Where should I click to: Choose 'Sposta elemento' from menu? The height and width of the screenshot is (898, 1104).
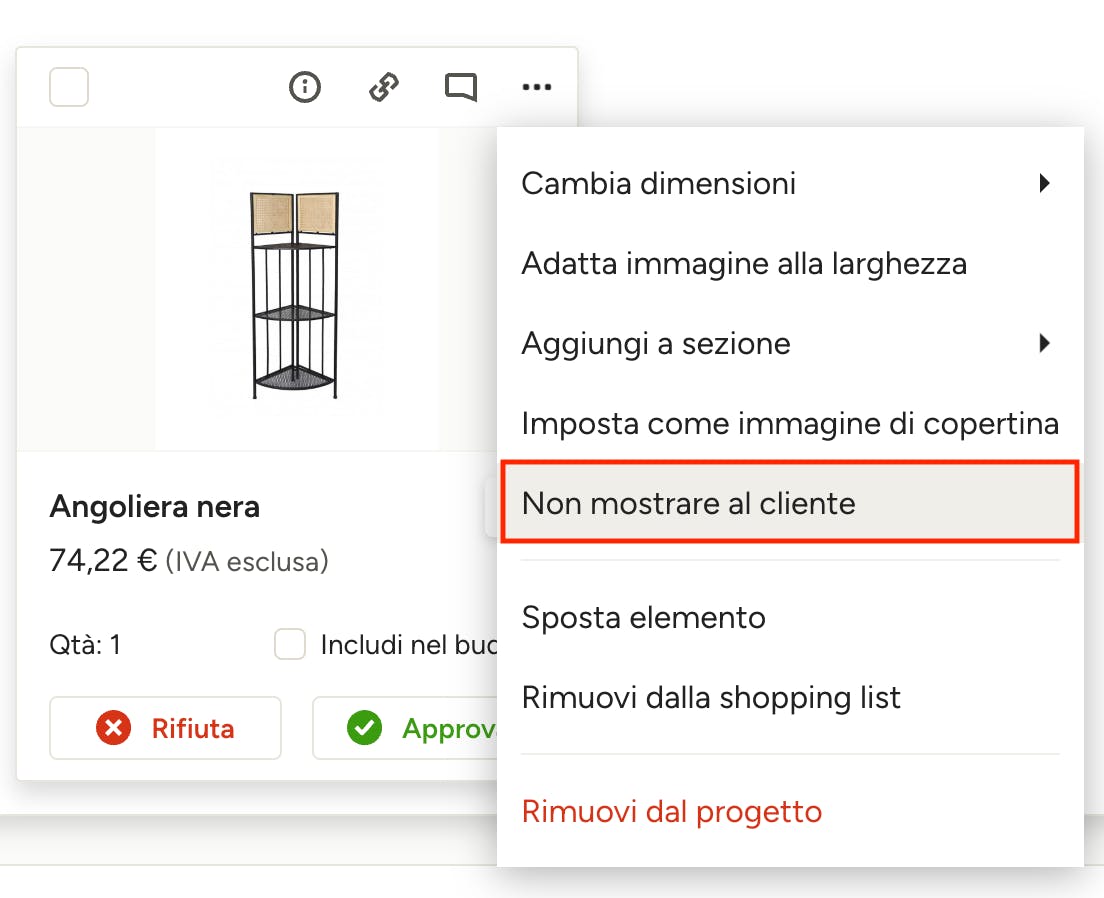click(644, 617)
